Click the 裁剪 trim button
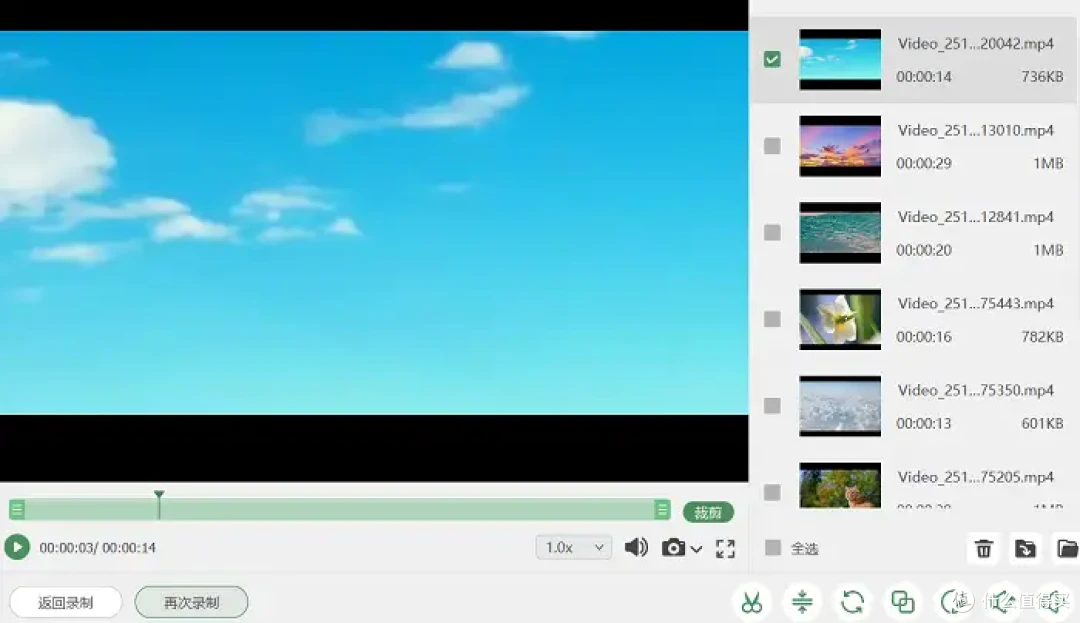 [708, 512]
